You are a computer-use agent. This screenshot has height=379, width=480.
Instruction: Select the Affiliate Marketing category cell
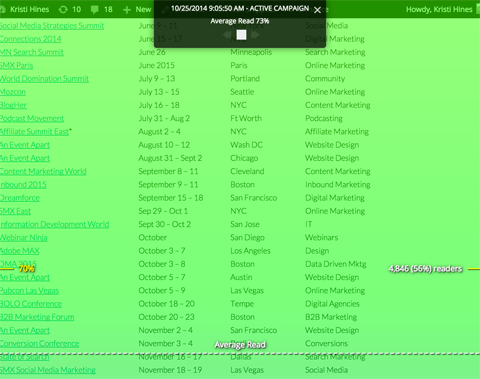coord(337,132)
